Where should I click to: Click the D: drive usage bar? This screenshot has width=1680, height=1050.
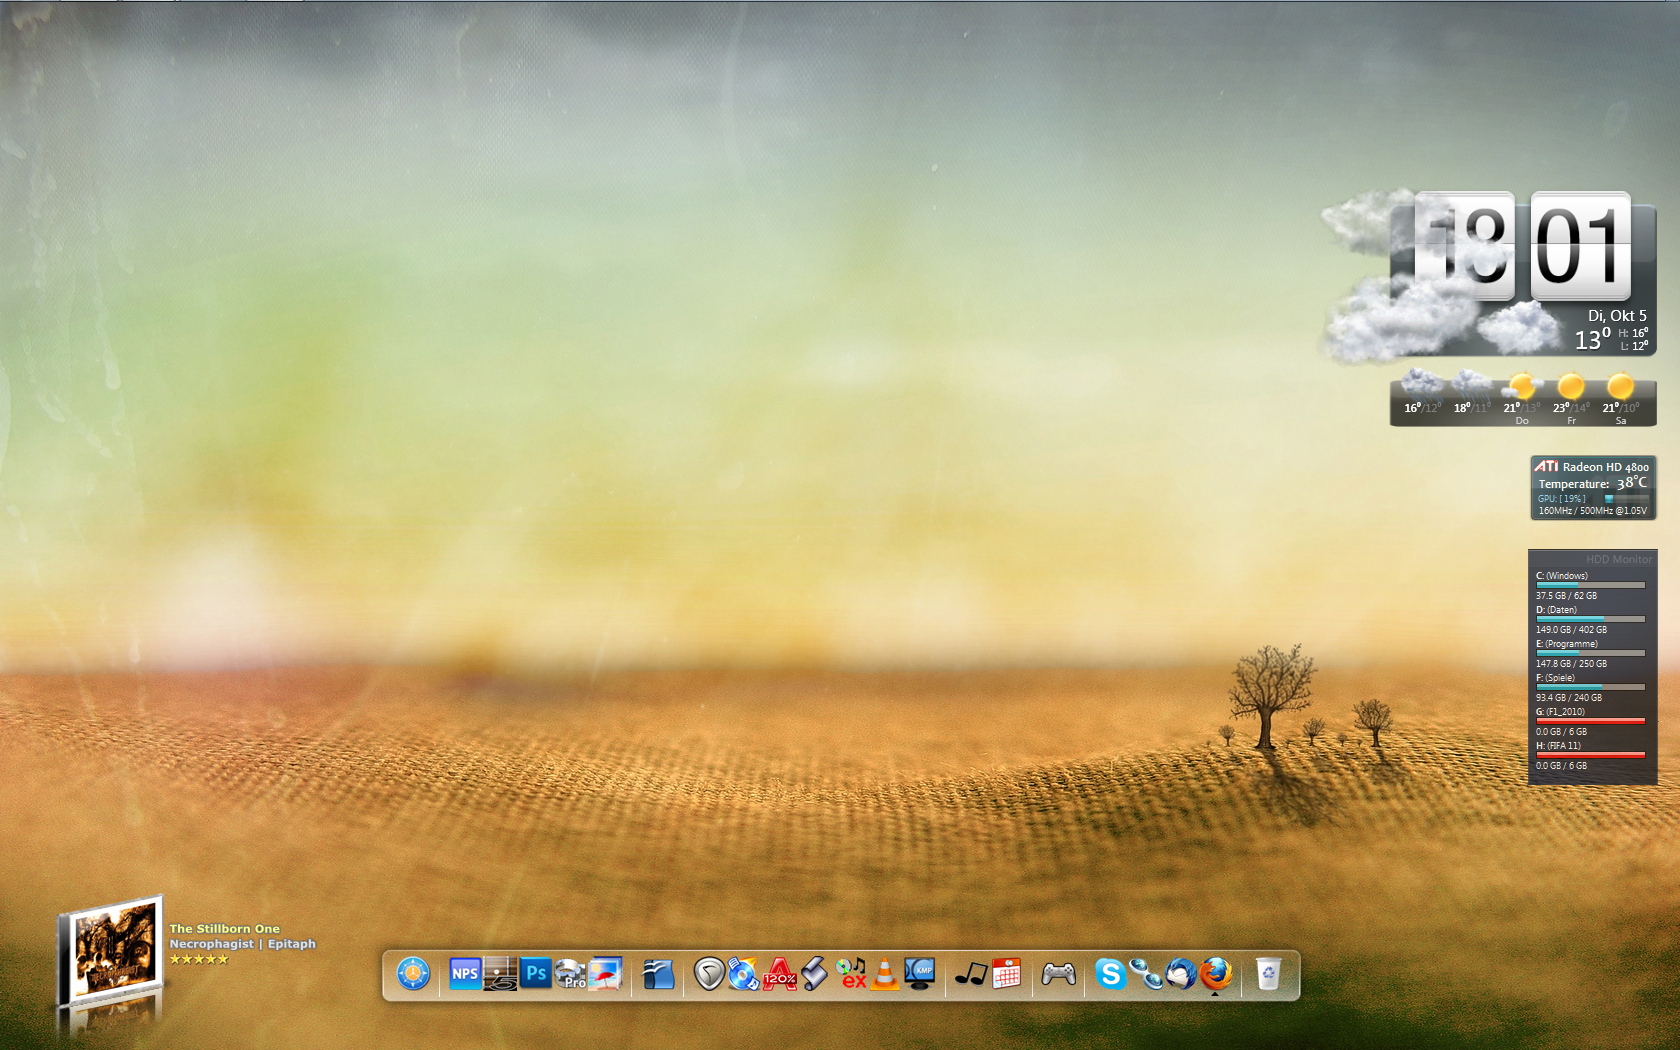click(1590, 619)
